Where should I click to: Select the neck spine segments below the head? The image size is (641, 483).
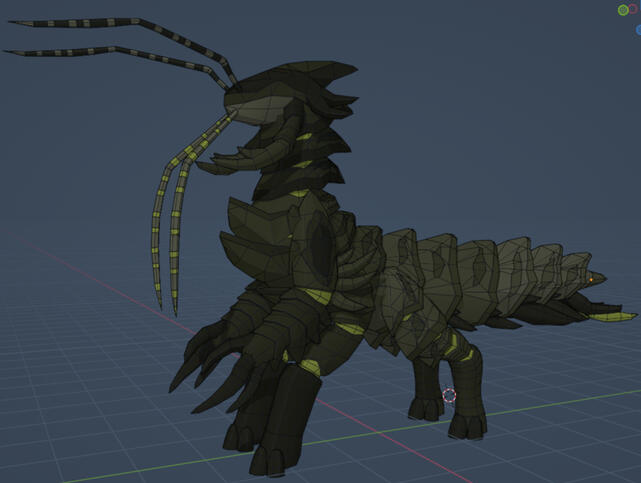(290, 160)
